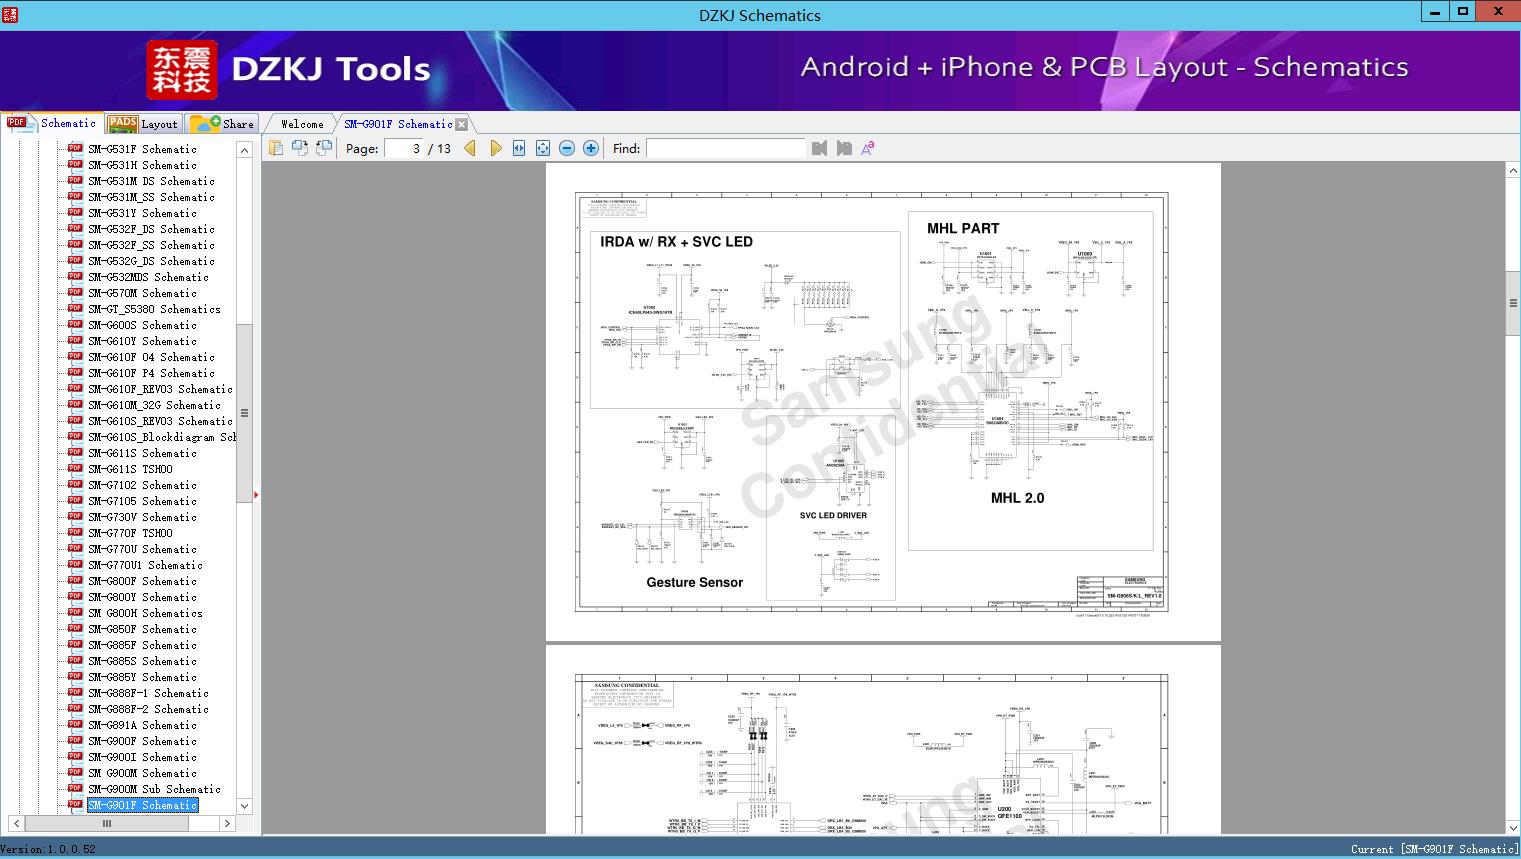Toggle match case search icon
This screenshot has width=1521, height=859.
[x=868, y=148]
